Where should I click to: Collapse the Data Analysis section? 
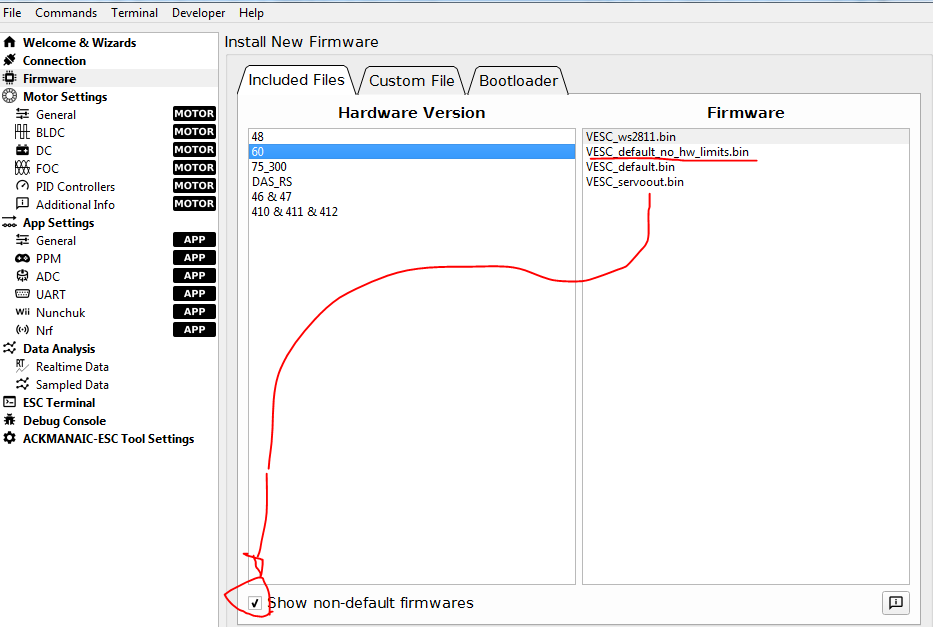click(59, 349)
